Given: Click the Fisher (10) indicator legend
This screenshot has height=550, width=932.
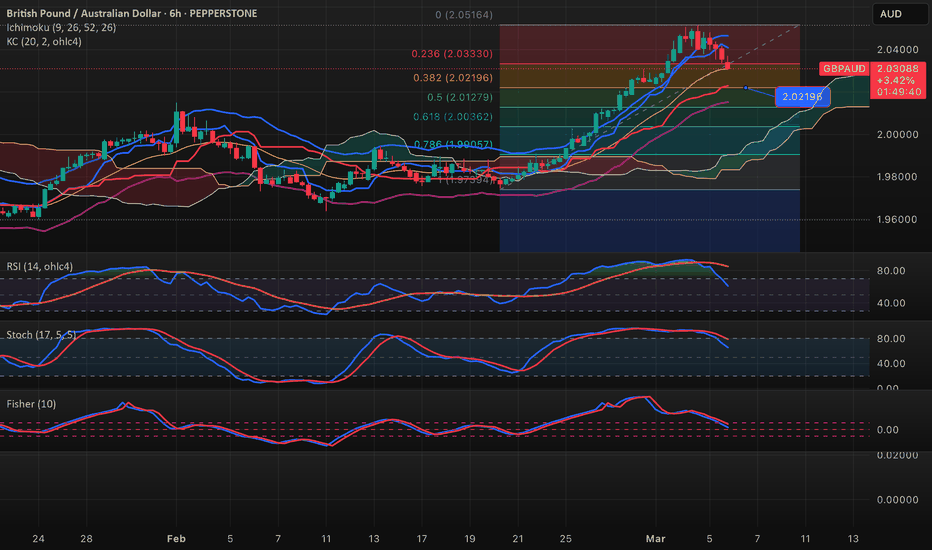Looking at the screenshot, I should pyautogui.click(x=32, y=404).
